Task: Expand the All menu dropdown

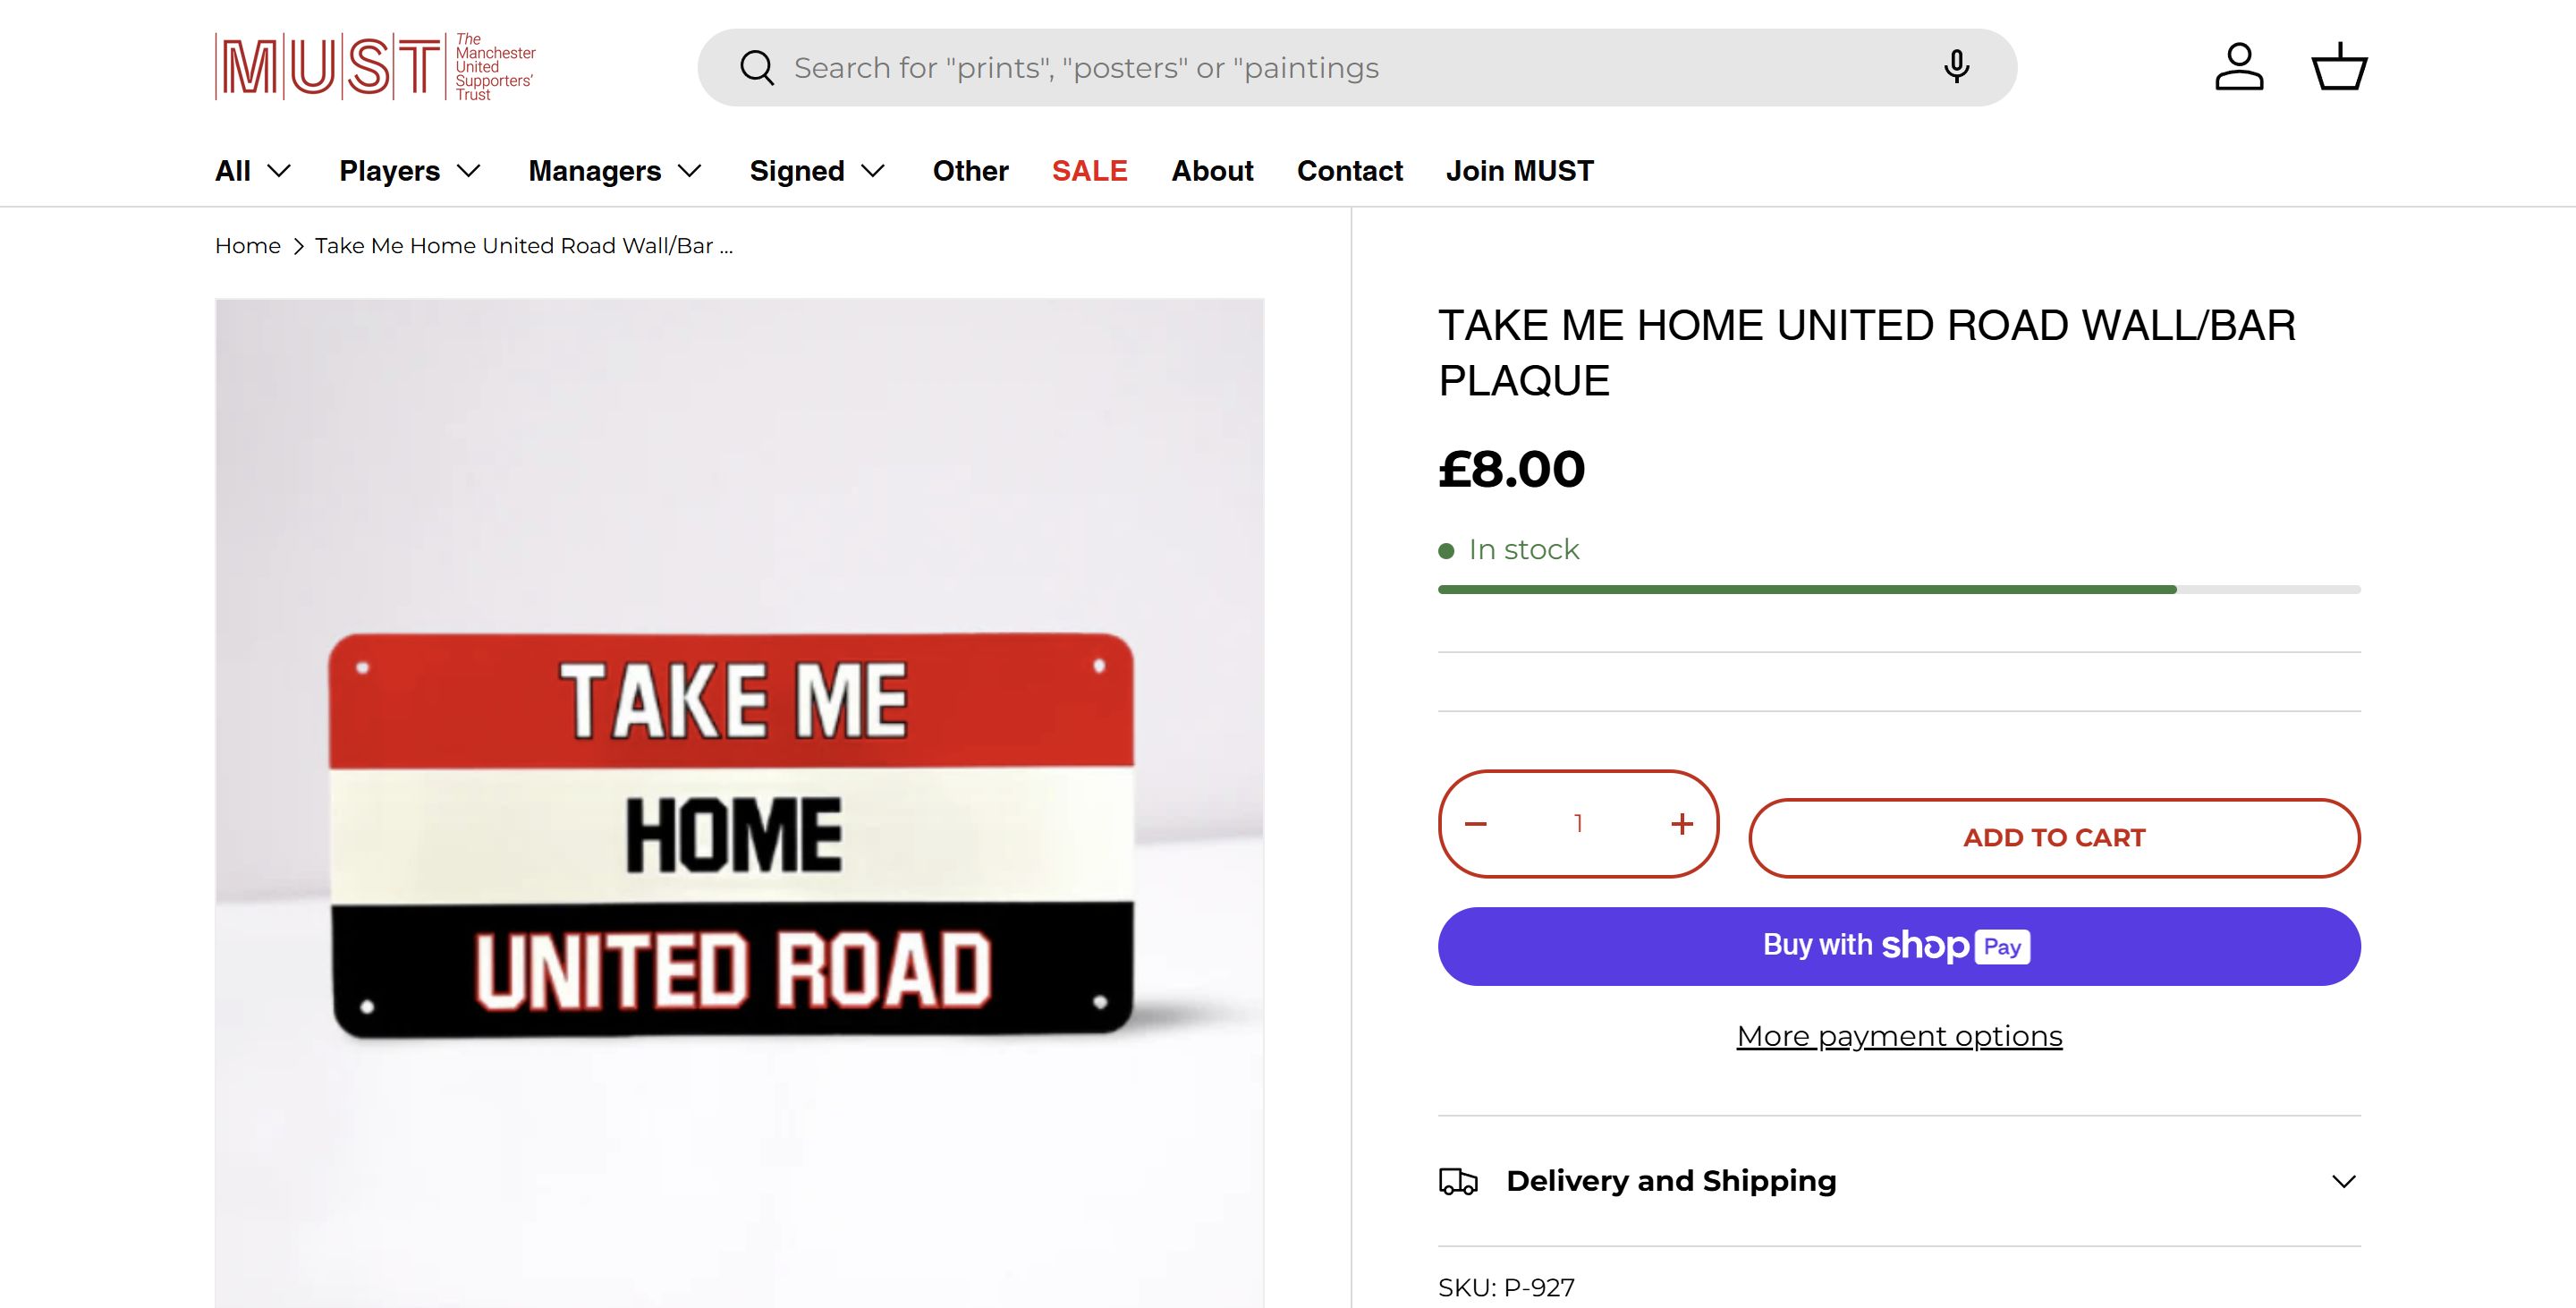Action: [253, 171]
